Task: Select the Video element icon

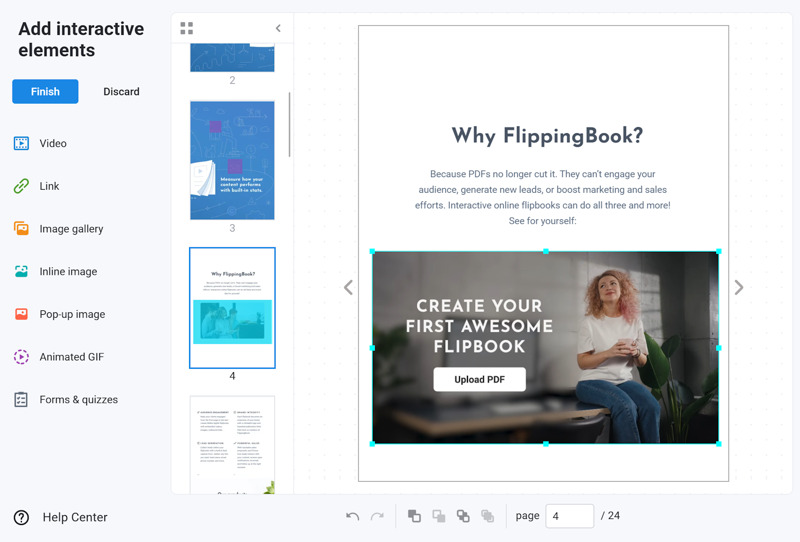Action: click(x=21, y=143)
